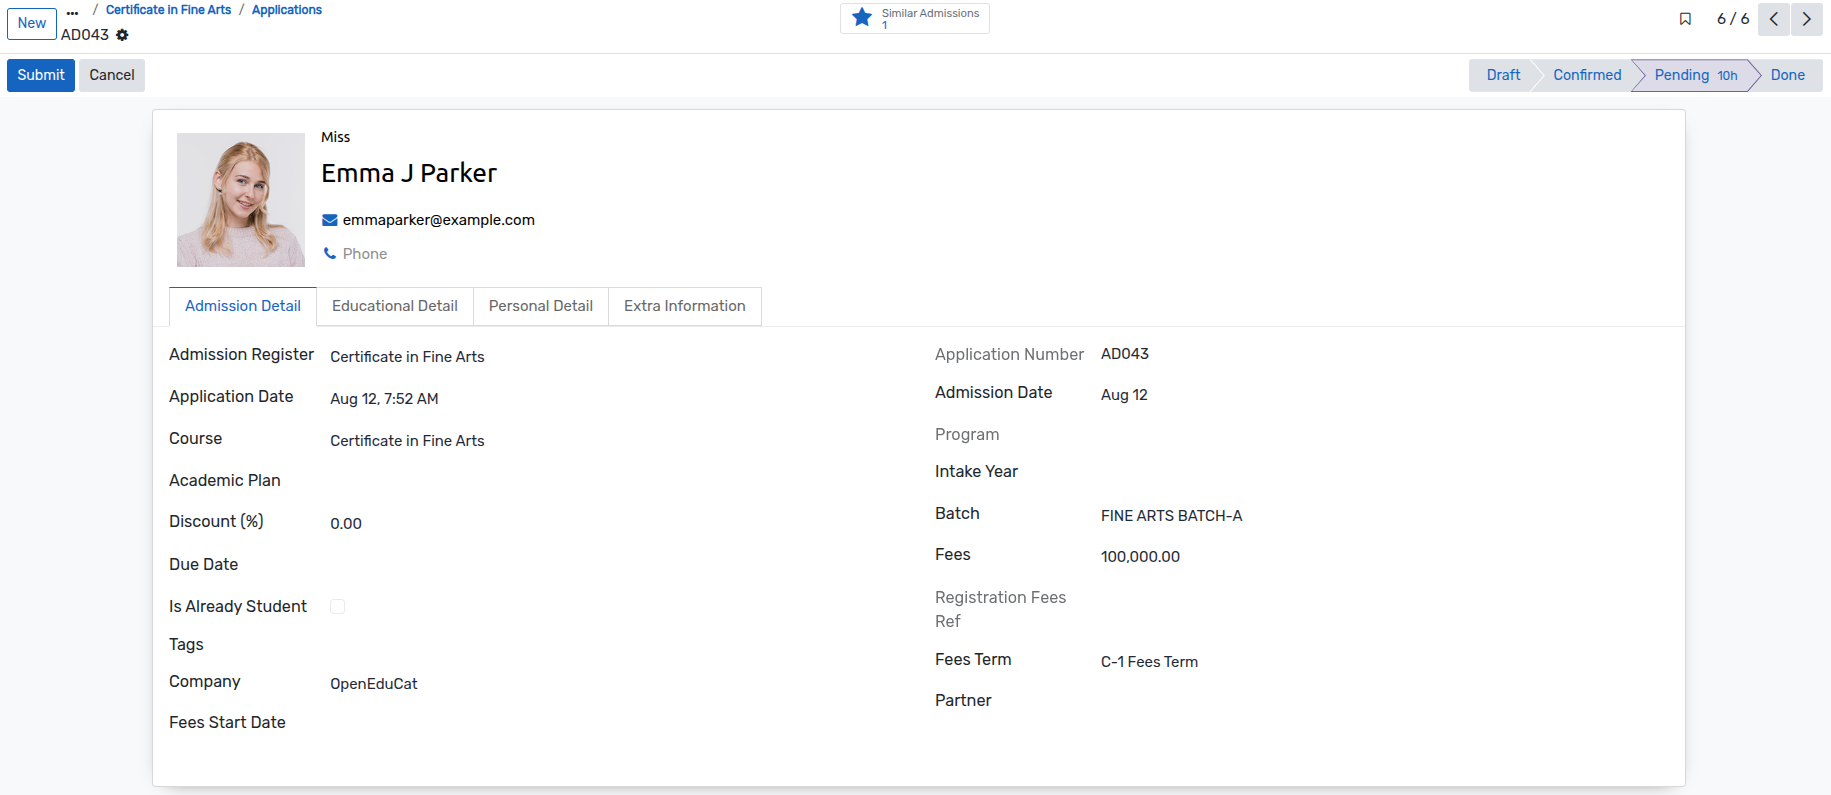
Task: Open the gear actions menu beside AD043
Action: [122, 35]
